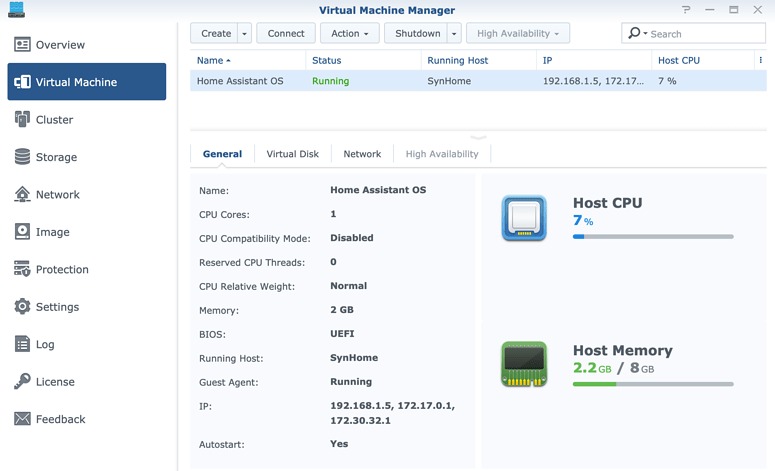
Task: Click the License key icon
Action: (x=22, y=381)
